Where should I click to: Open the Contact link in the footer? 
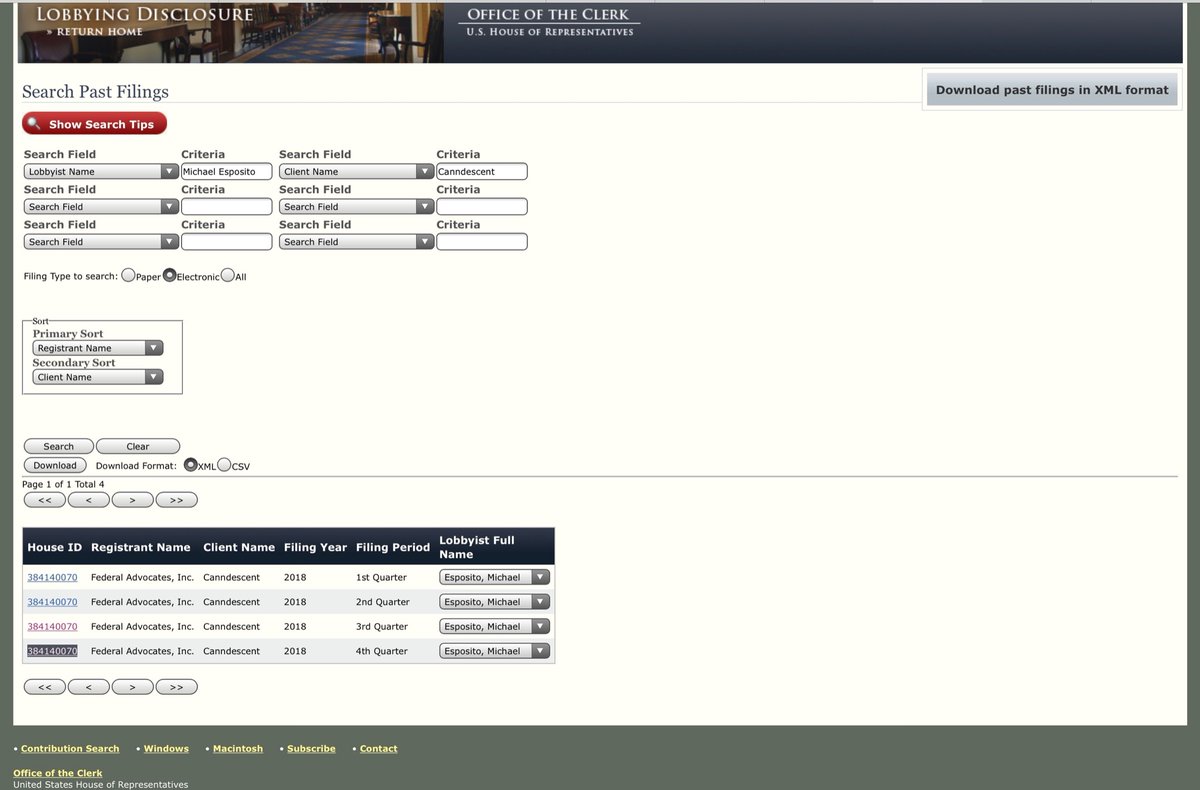[378, 748]
